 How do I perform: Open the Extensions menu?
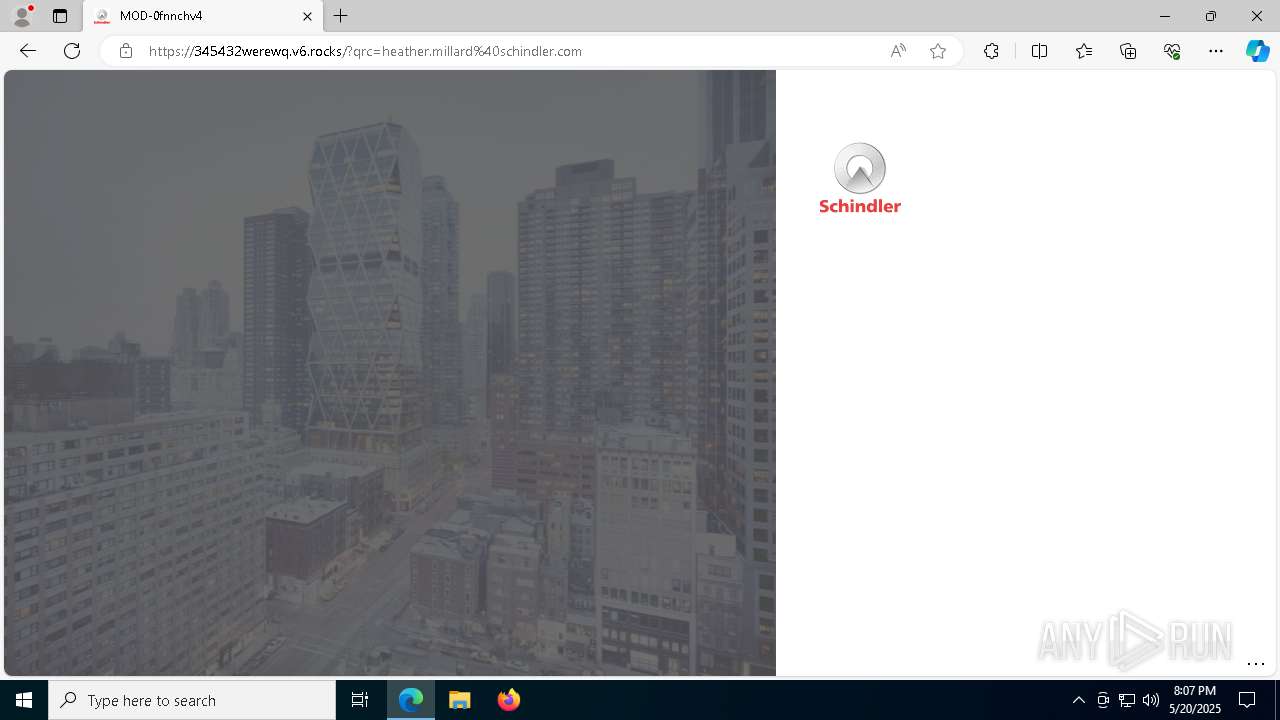(x=991, y=51)
